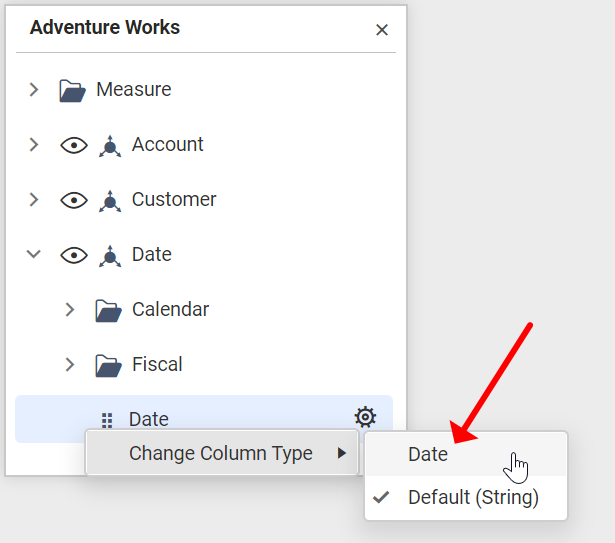Click the Measure folder icon
The width and height of the screenshot is (615, 543).
pos(72,91)
